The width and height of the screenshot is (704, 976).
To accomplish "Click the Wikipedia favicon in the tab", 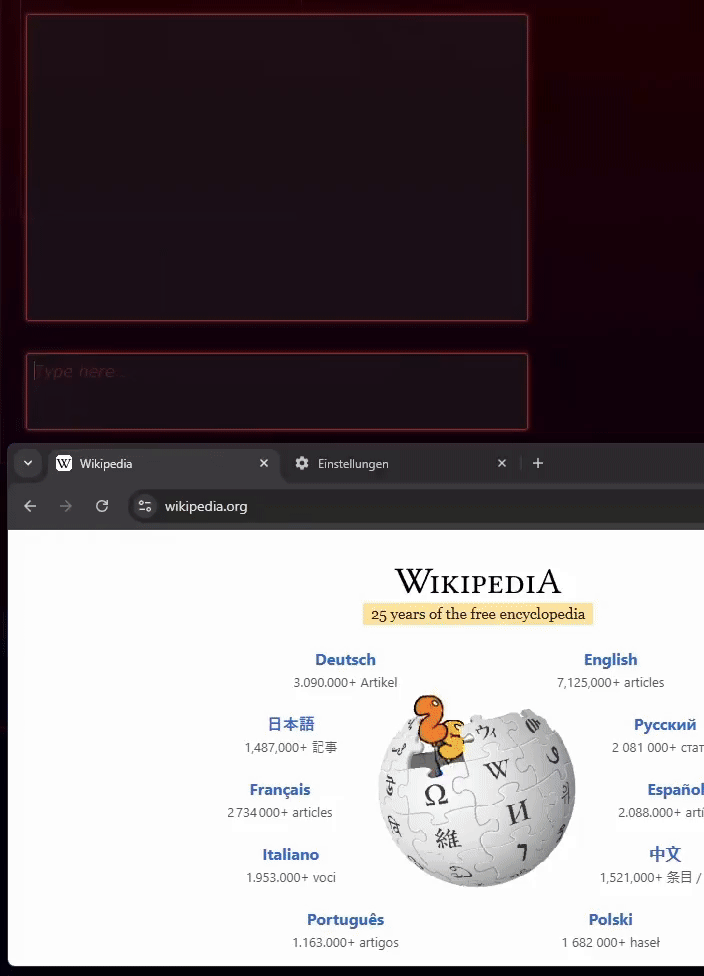I will (x=64, y=463).
